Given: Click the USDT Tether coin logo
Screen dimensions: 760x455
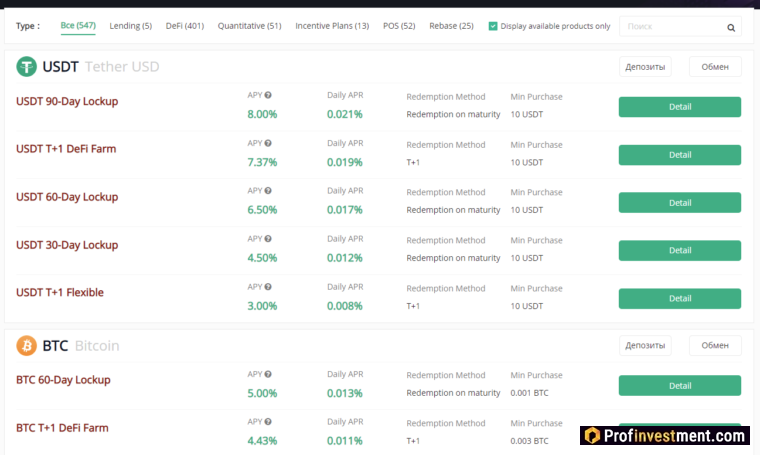Looking at the screenshot, I should 26,66.
